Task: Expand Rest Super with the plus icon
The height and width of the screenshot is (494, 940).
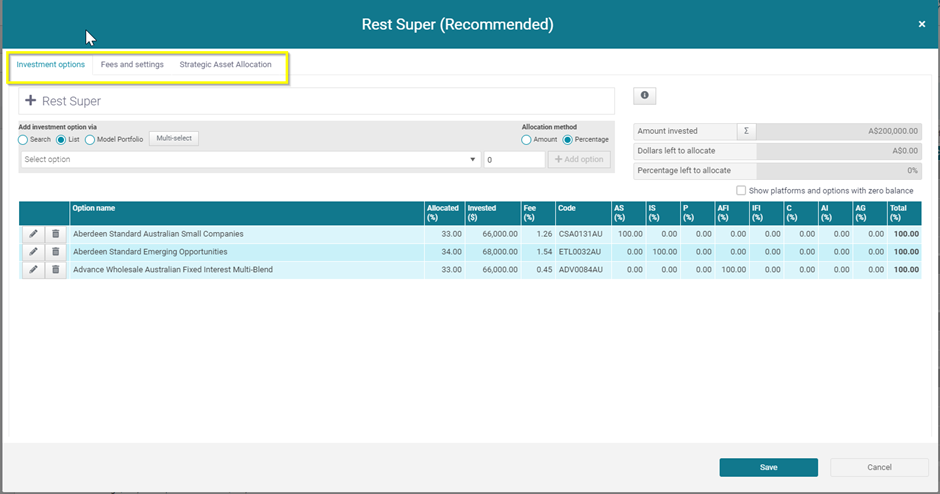Action: 31,101
